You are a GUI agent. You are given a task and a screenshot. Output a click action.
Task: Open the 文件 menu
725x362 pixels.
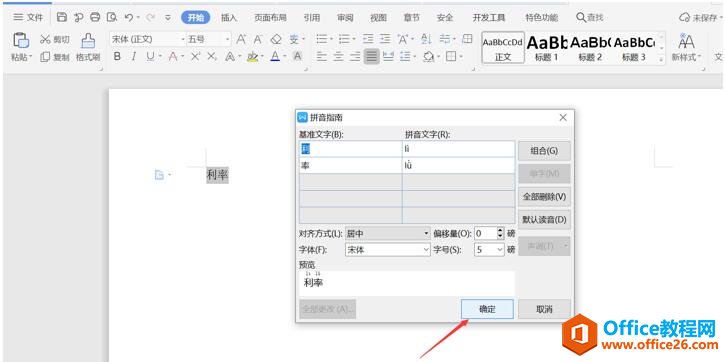pyautogui.click(x=28, y=18)
